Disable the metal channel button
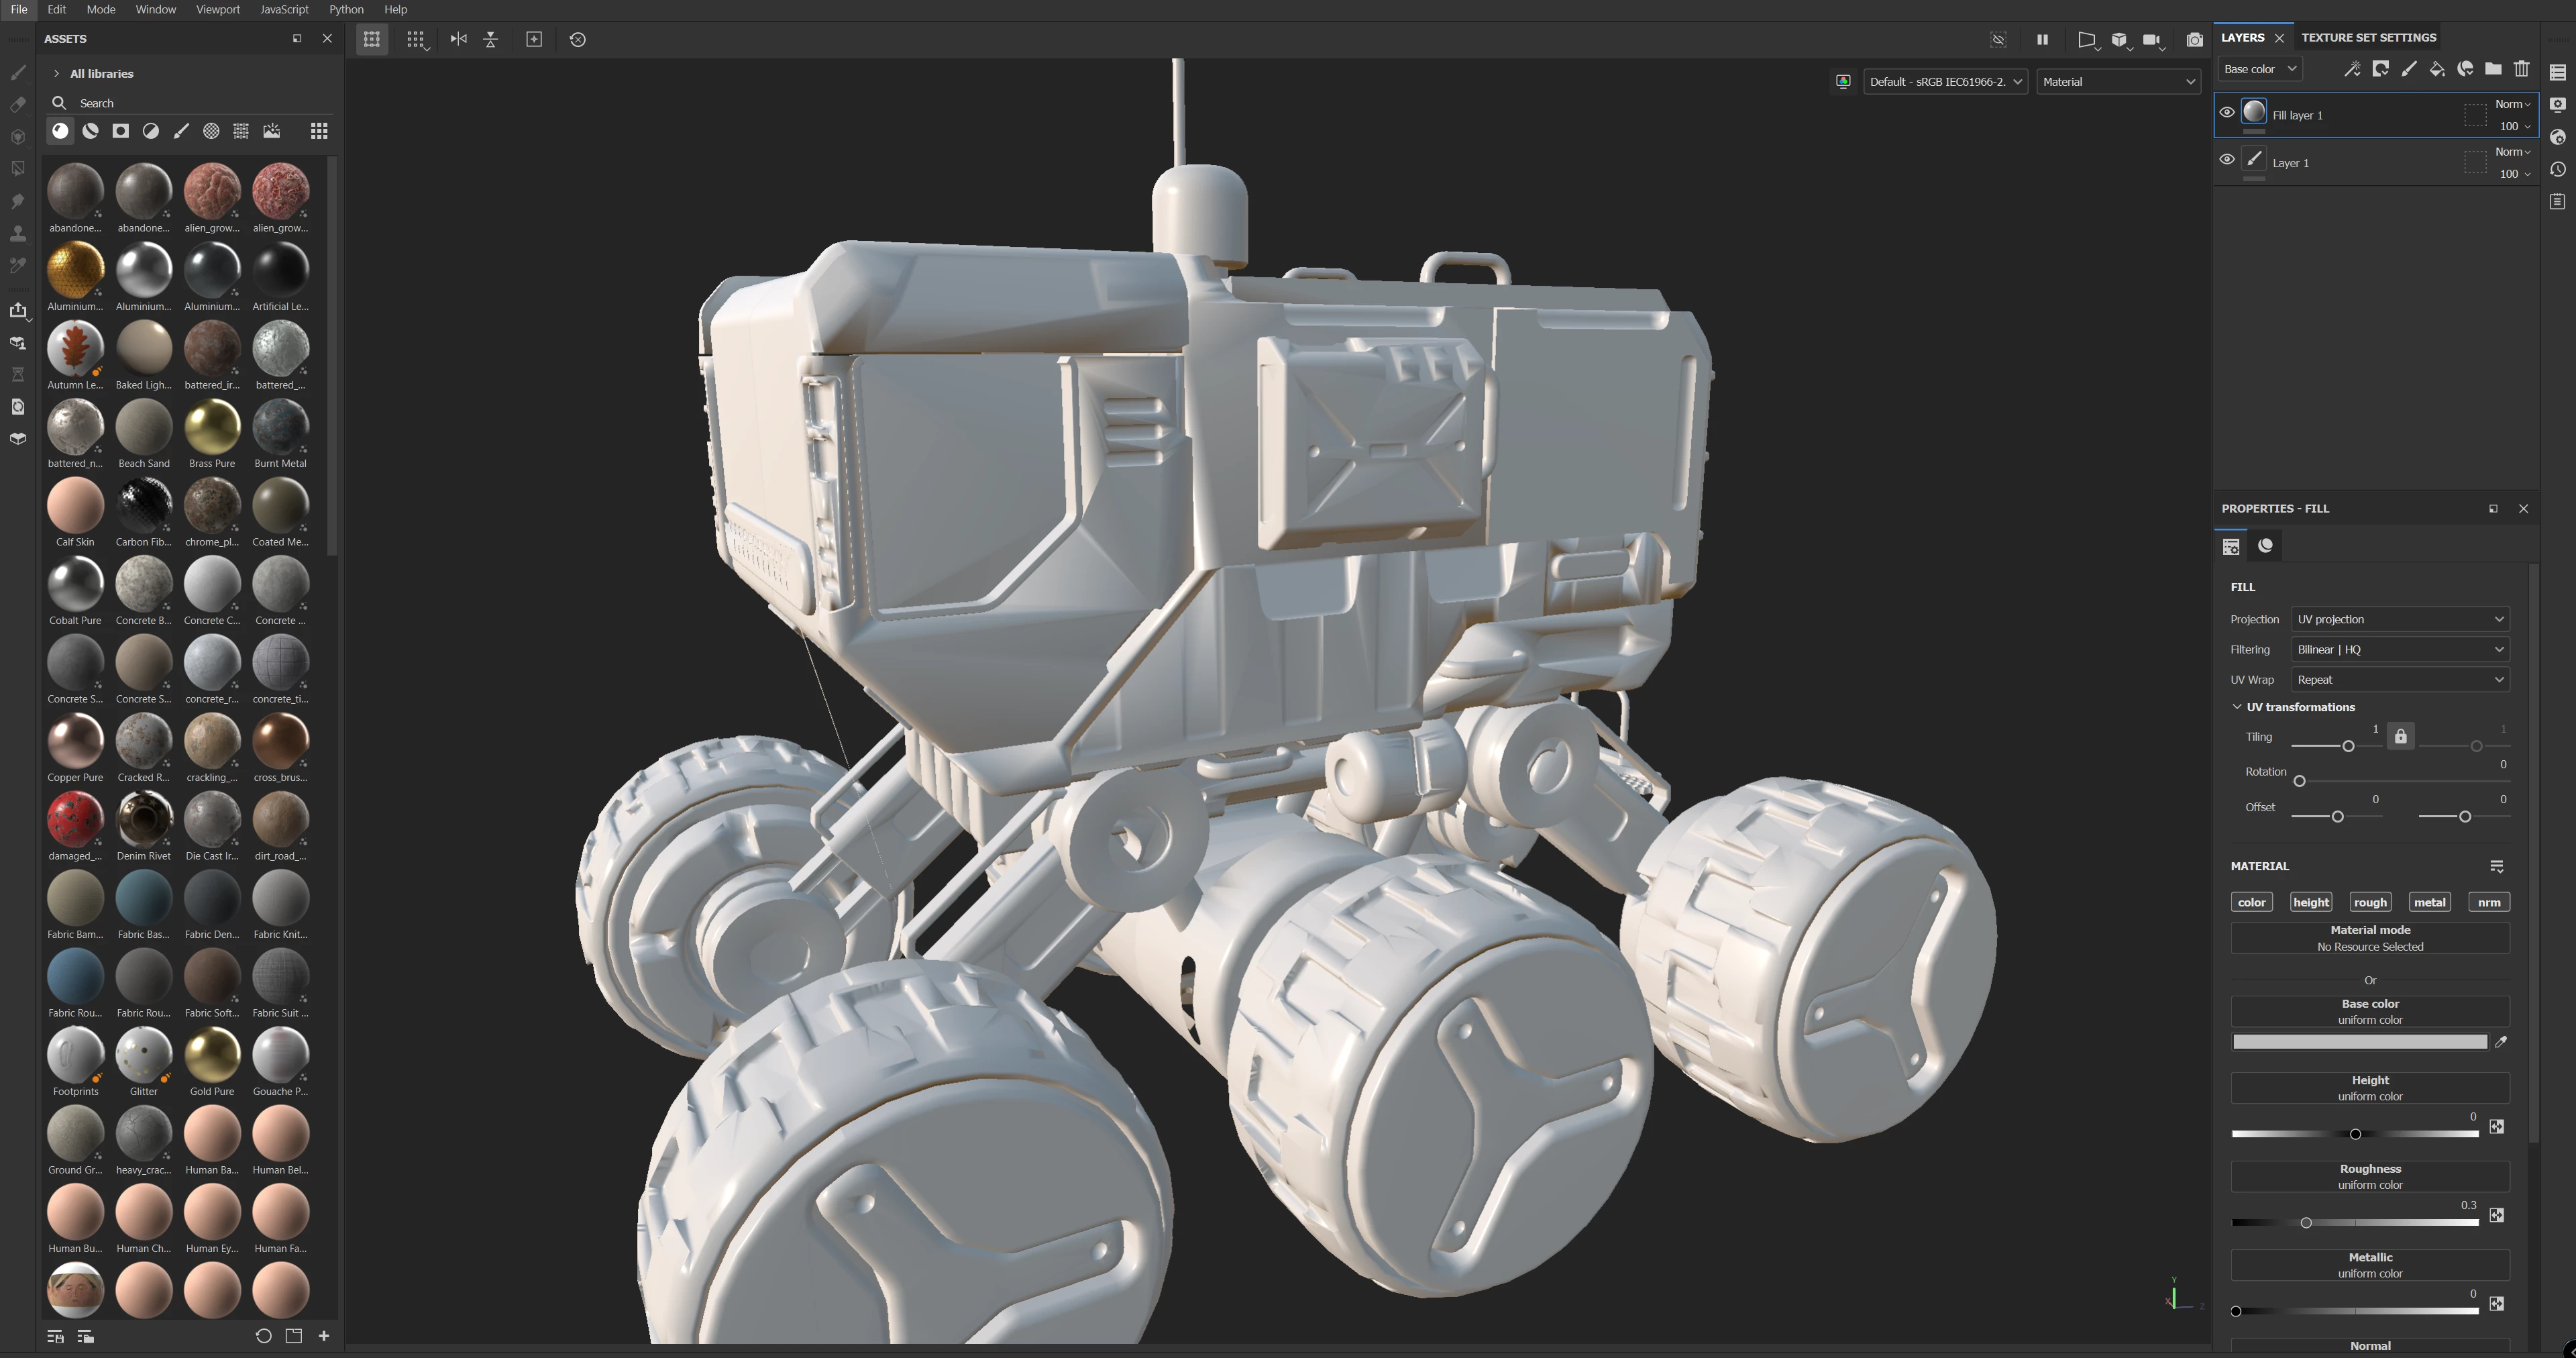The height and width of the screenshot is (1358, 2576). click(2429, 902)
